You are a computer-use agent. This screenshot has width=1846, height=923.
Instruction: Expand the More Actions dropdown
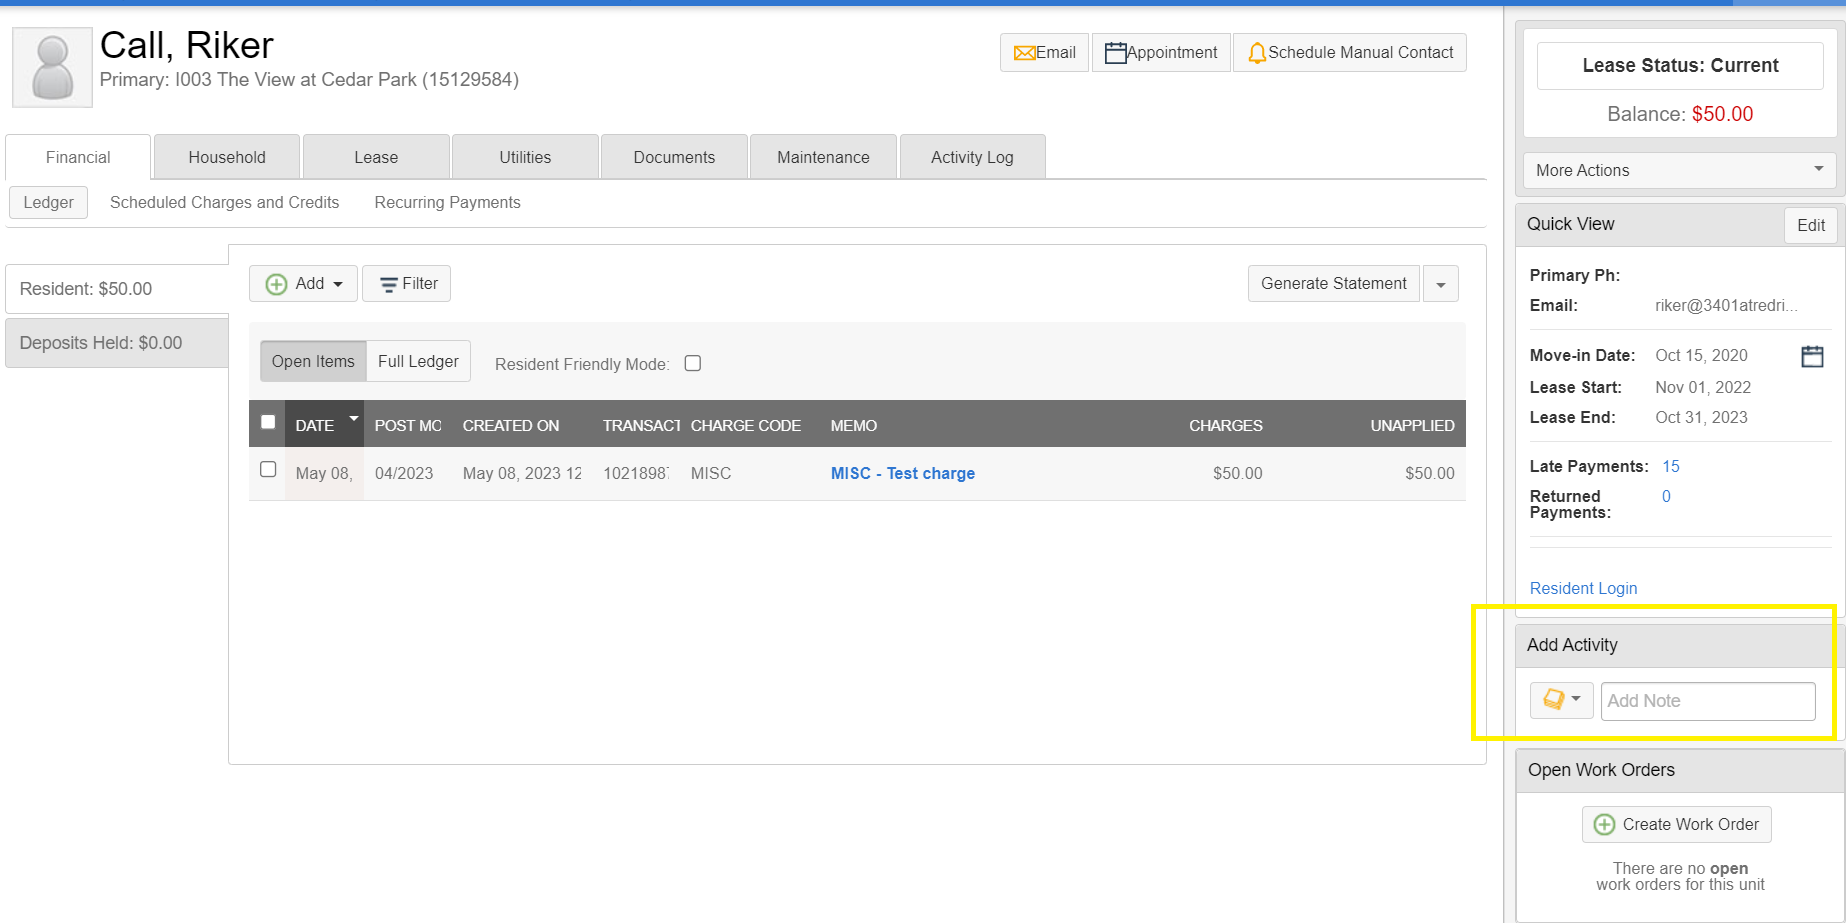pyautogui.click(x=1680, y=170)
